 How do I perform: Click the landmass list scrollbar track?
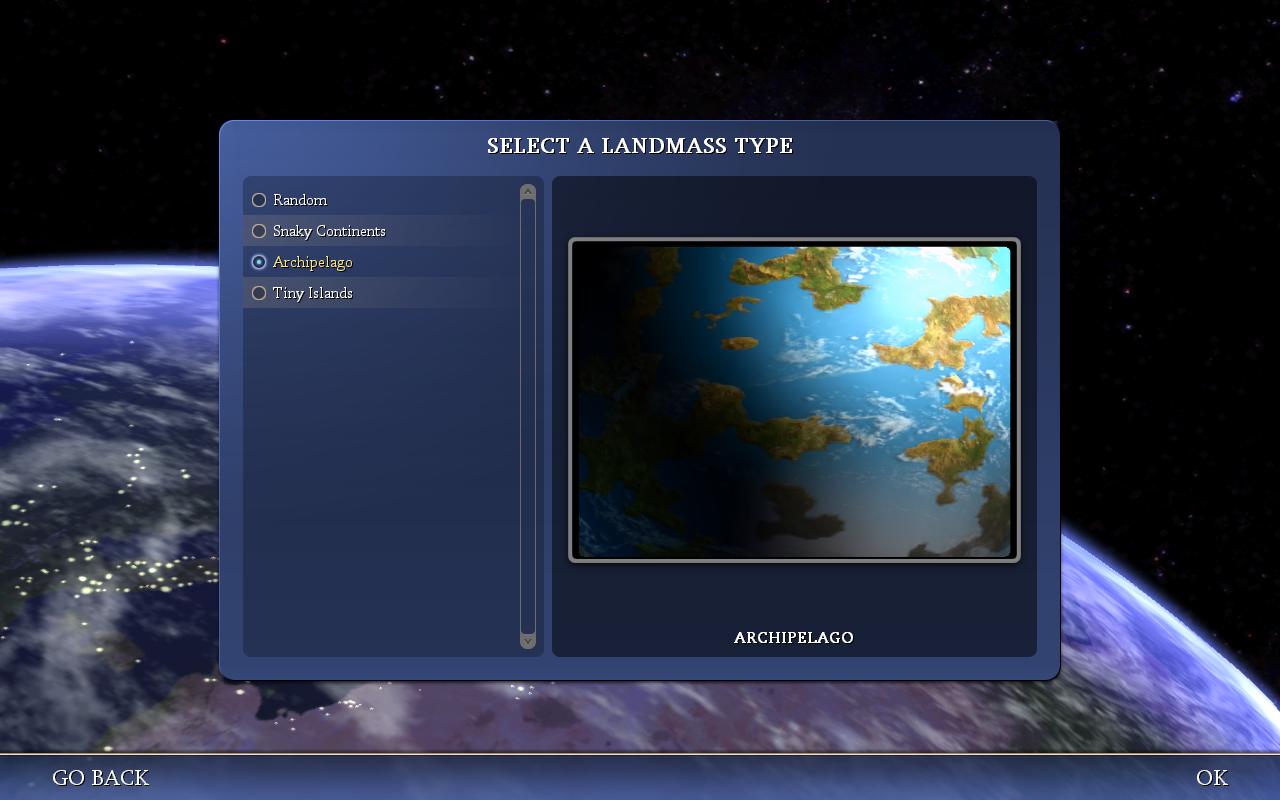528,416
